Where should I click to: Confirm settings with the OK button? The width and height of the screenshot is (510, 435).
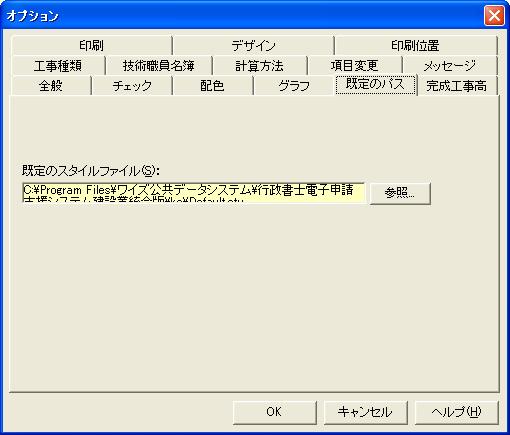tap(274, 412)
